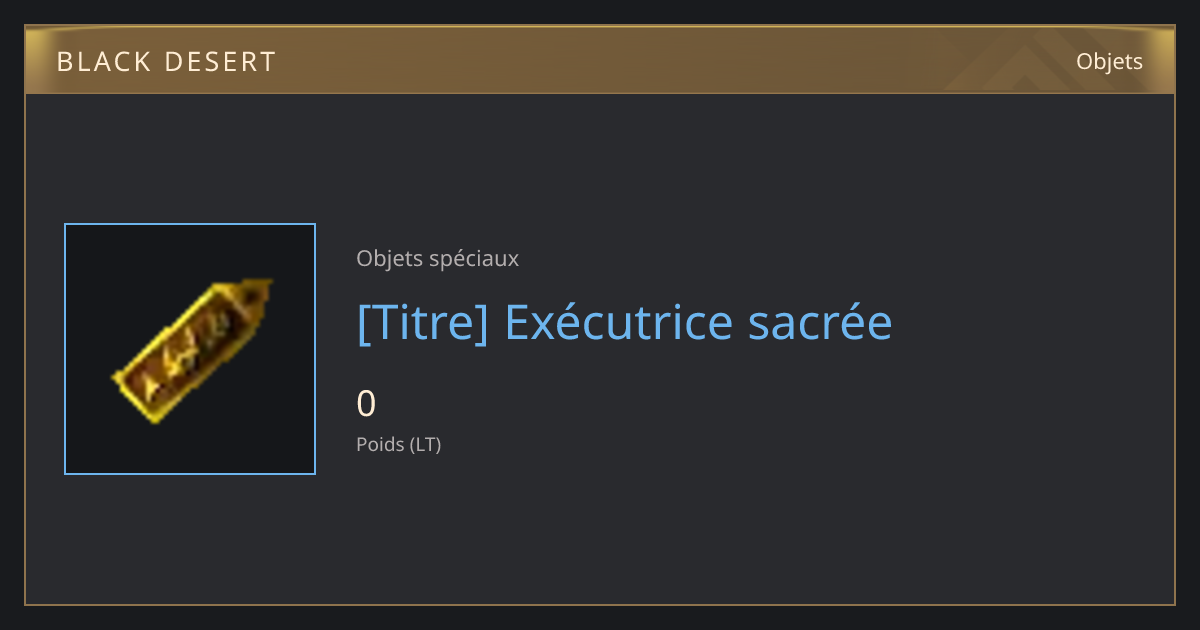Click the [Titre] prefix of item name

[x=422, y=323]
